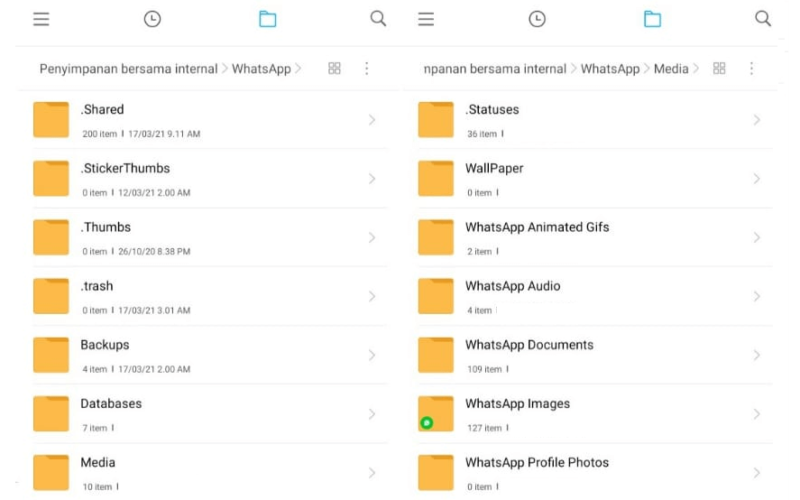Select "WhatsApp Audio" folder name

tap(512, 286)
